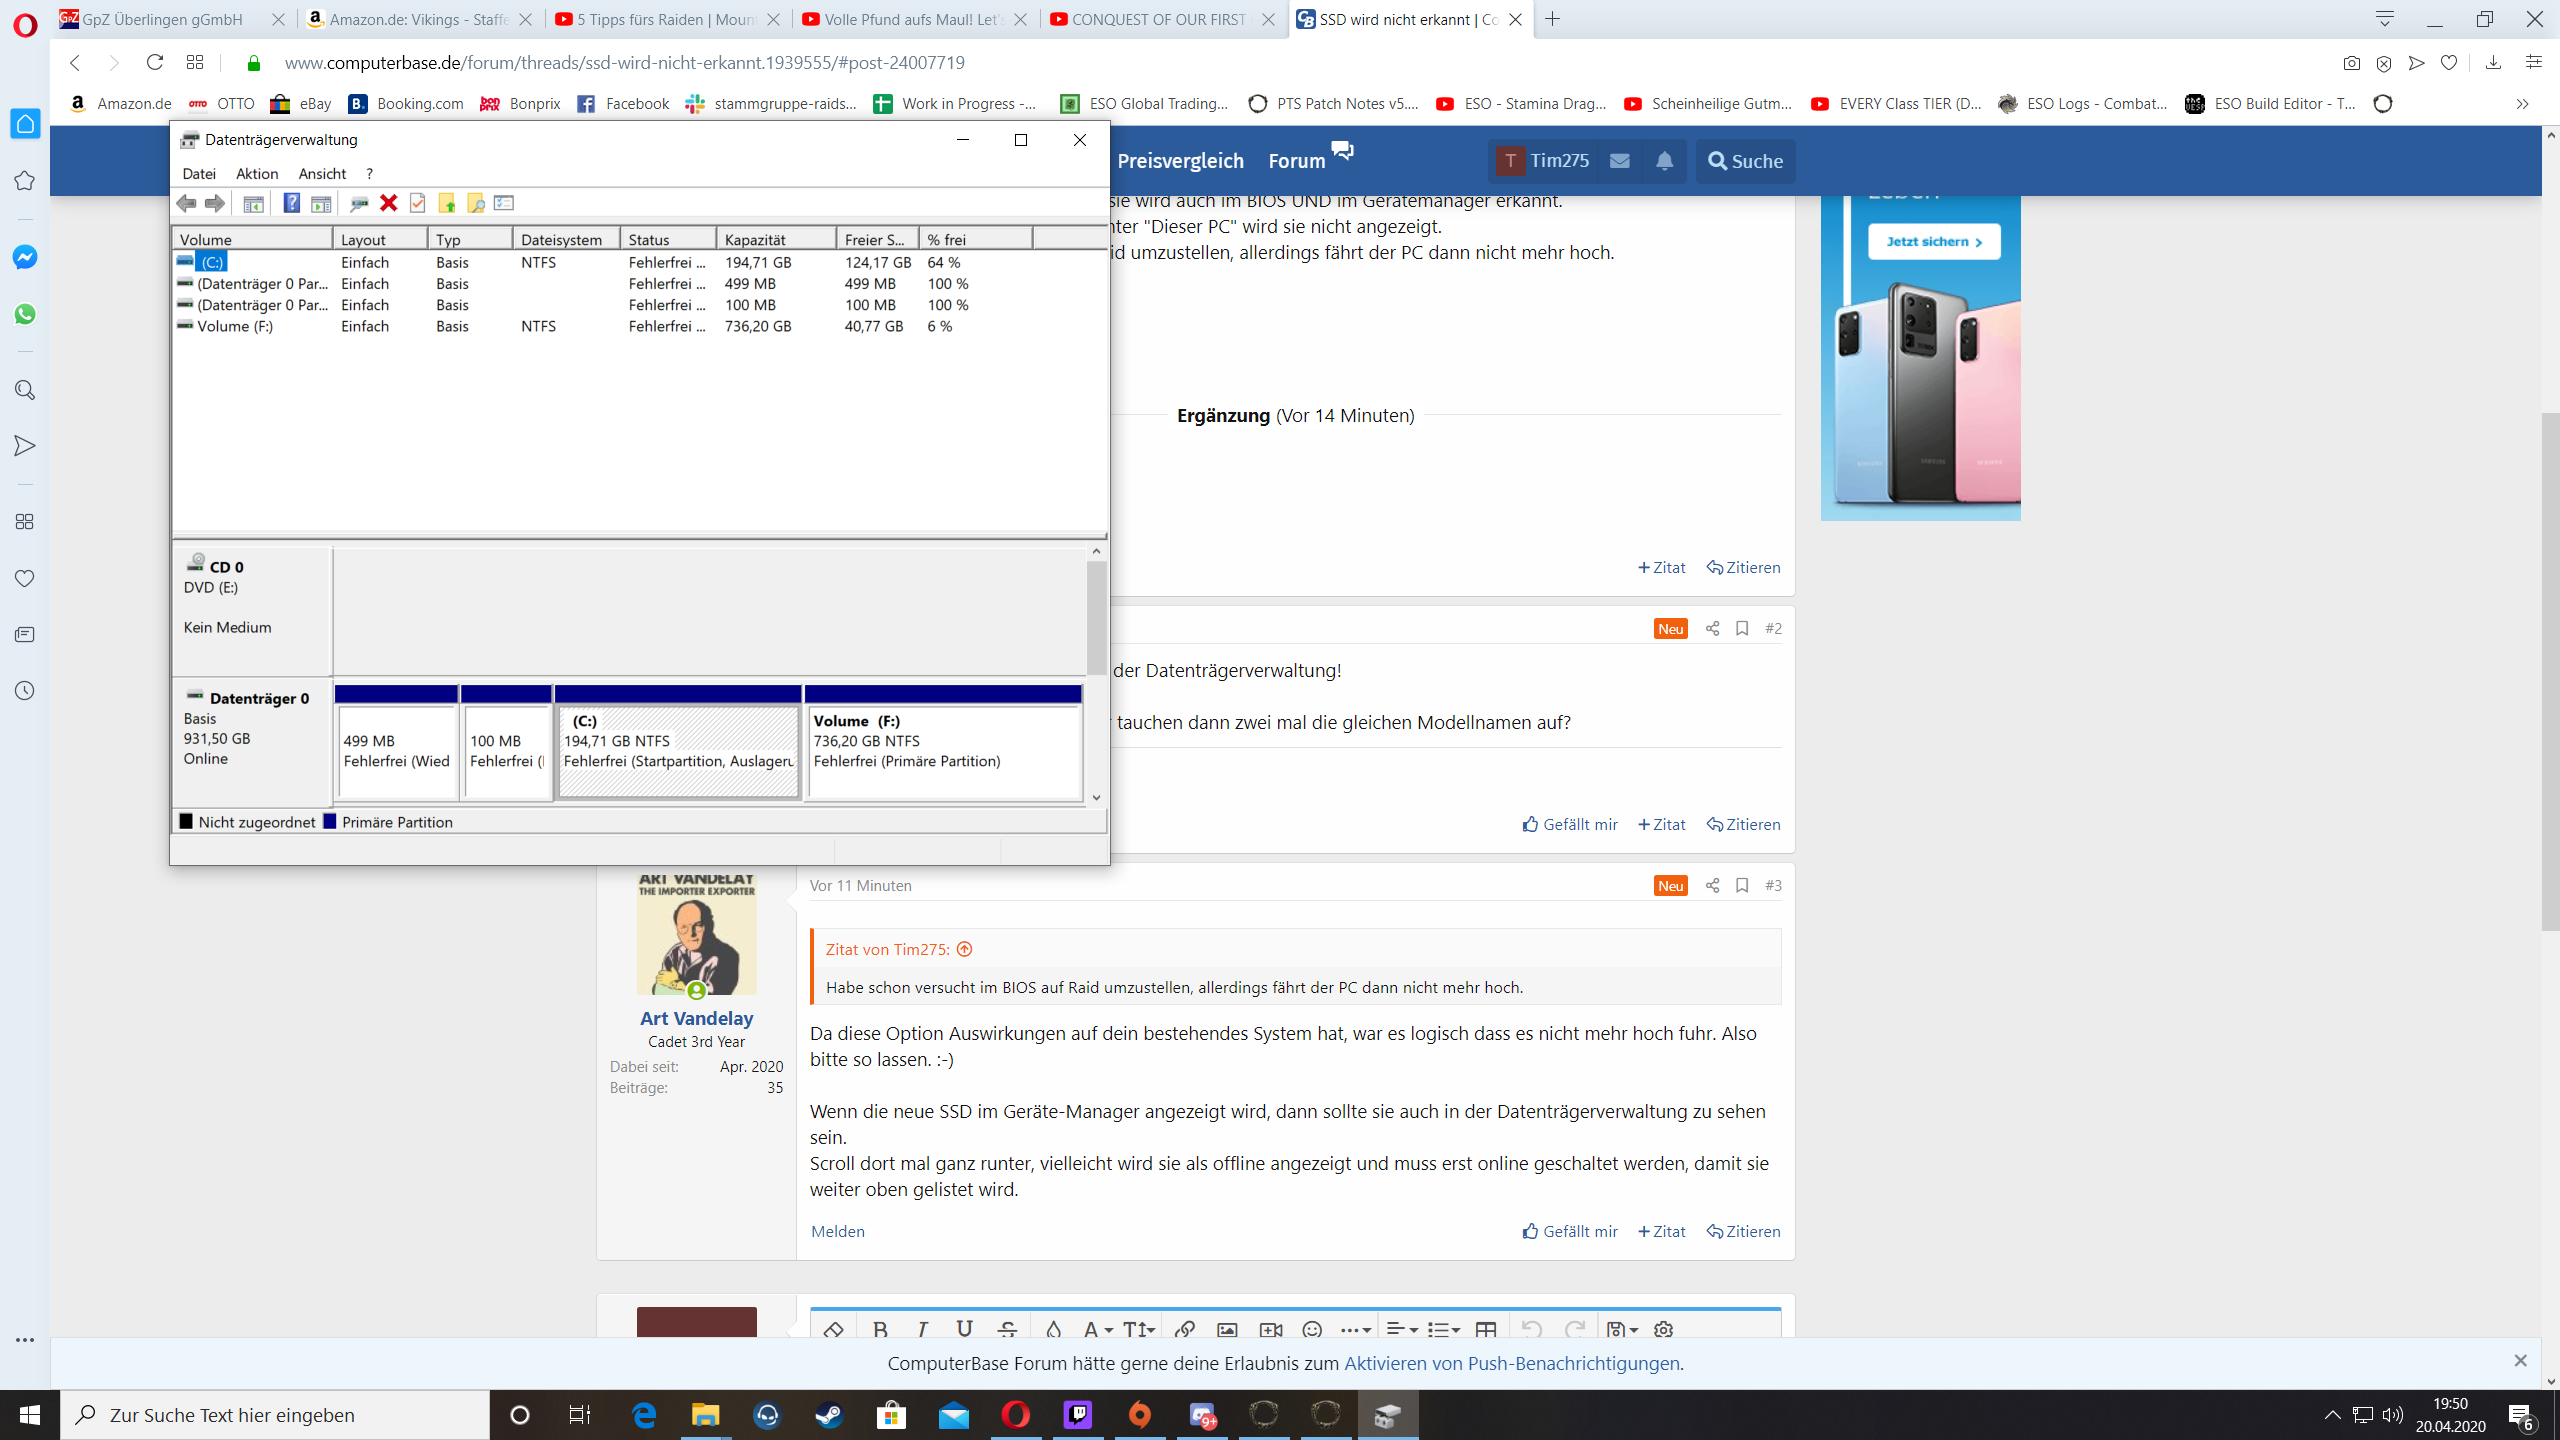The image size is (2560, 1440).
Task: Expand the font family dropdown in editor
Action: (1097, 1330)
